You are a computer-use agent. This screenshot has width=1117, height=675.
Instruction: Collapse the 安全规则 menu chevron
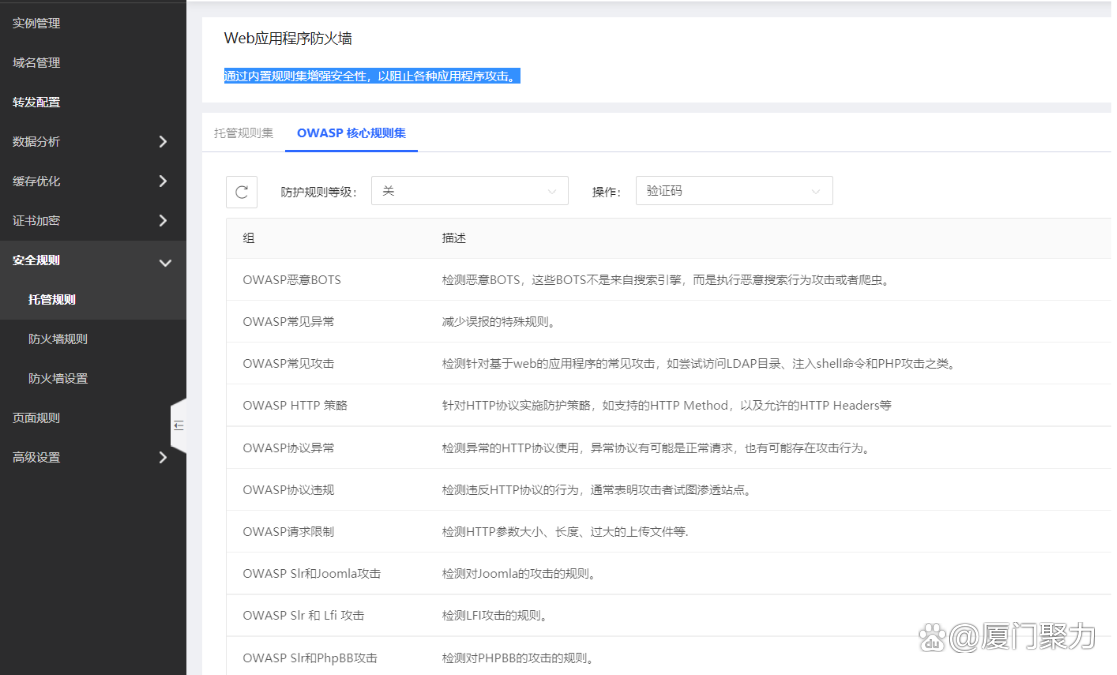(165, 262)
